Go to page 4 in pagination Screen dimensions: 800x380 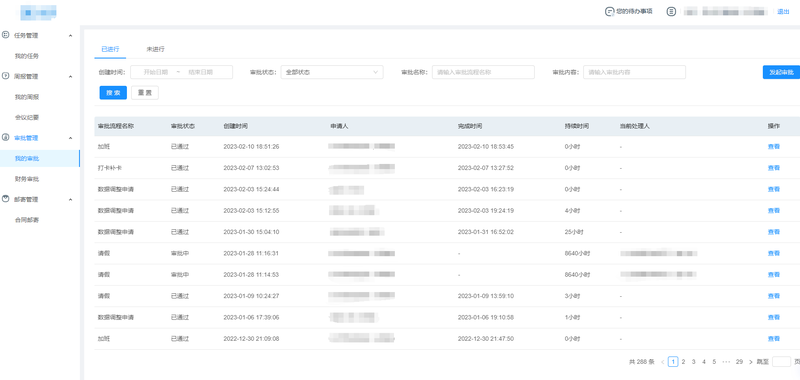point(704,362)
